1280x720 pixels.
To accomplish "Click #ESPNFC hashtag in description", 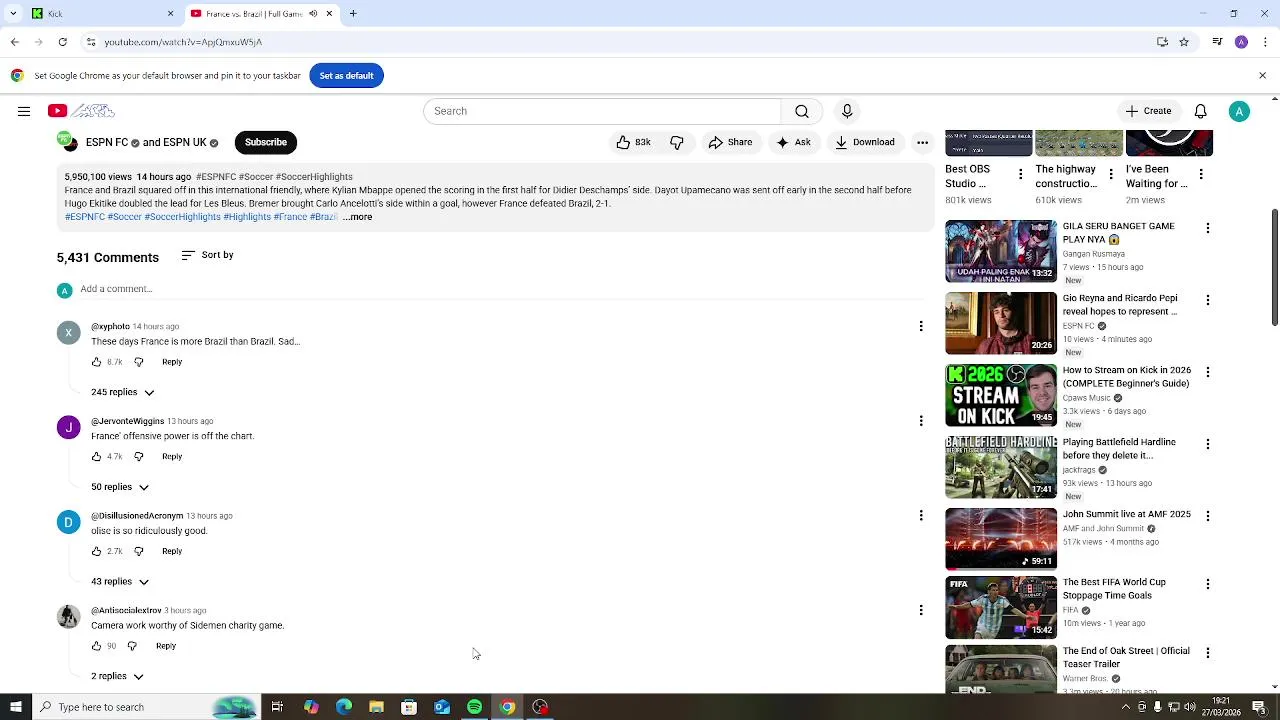I will (85, 217).
